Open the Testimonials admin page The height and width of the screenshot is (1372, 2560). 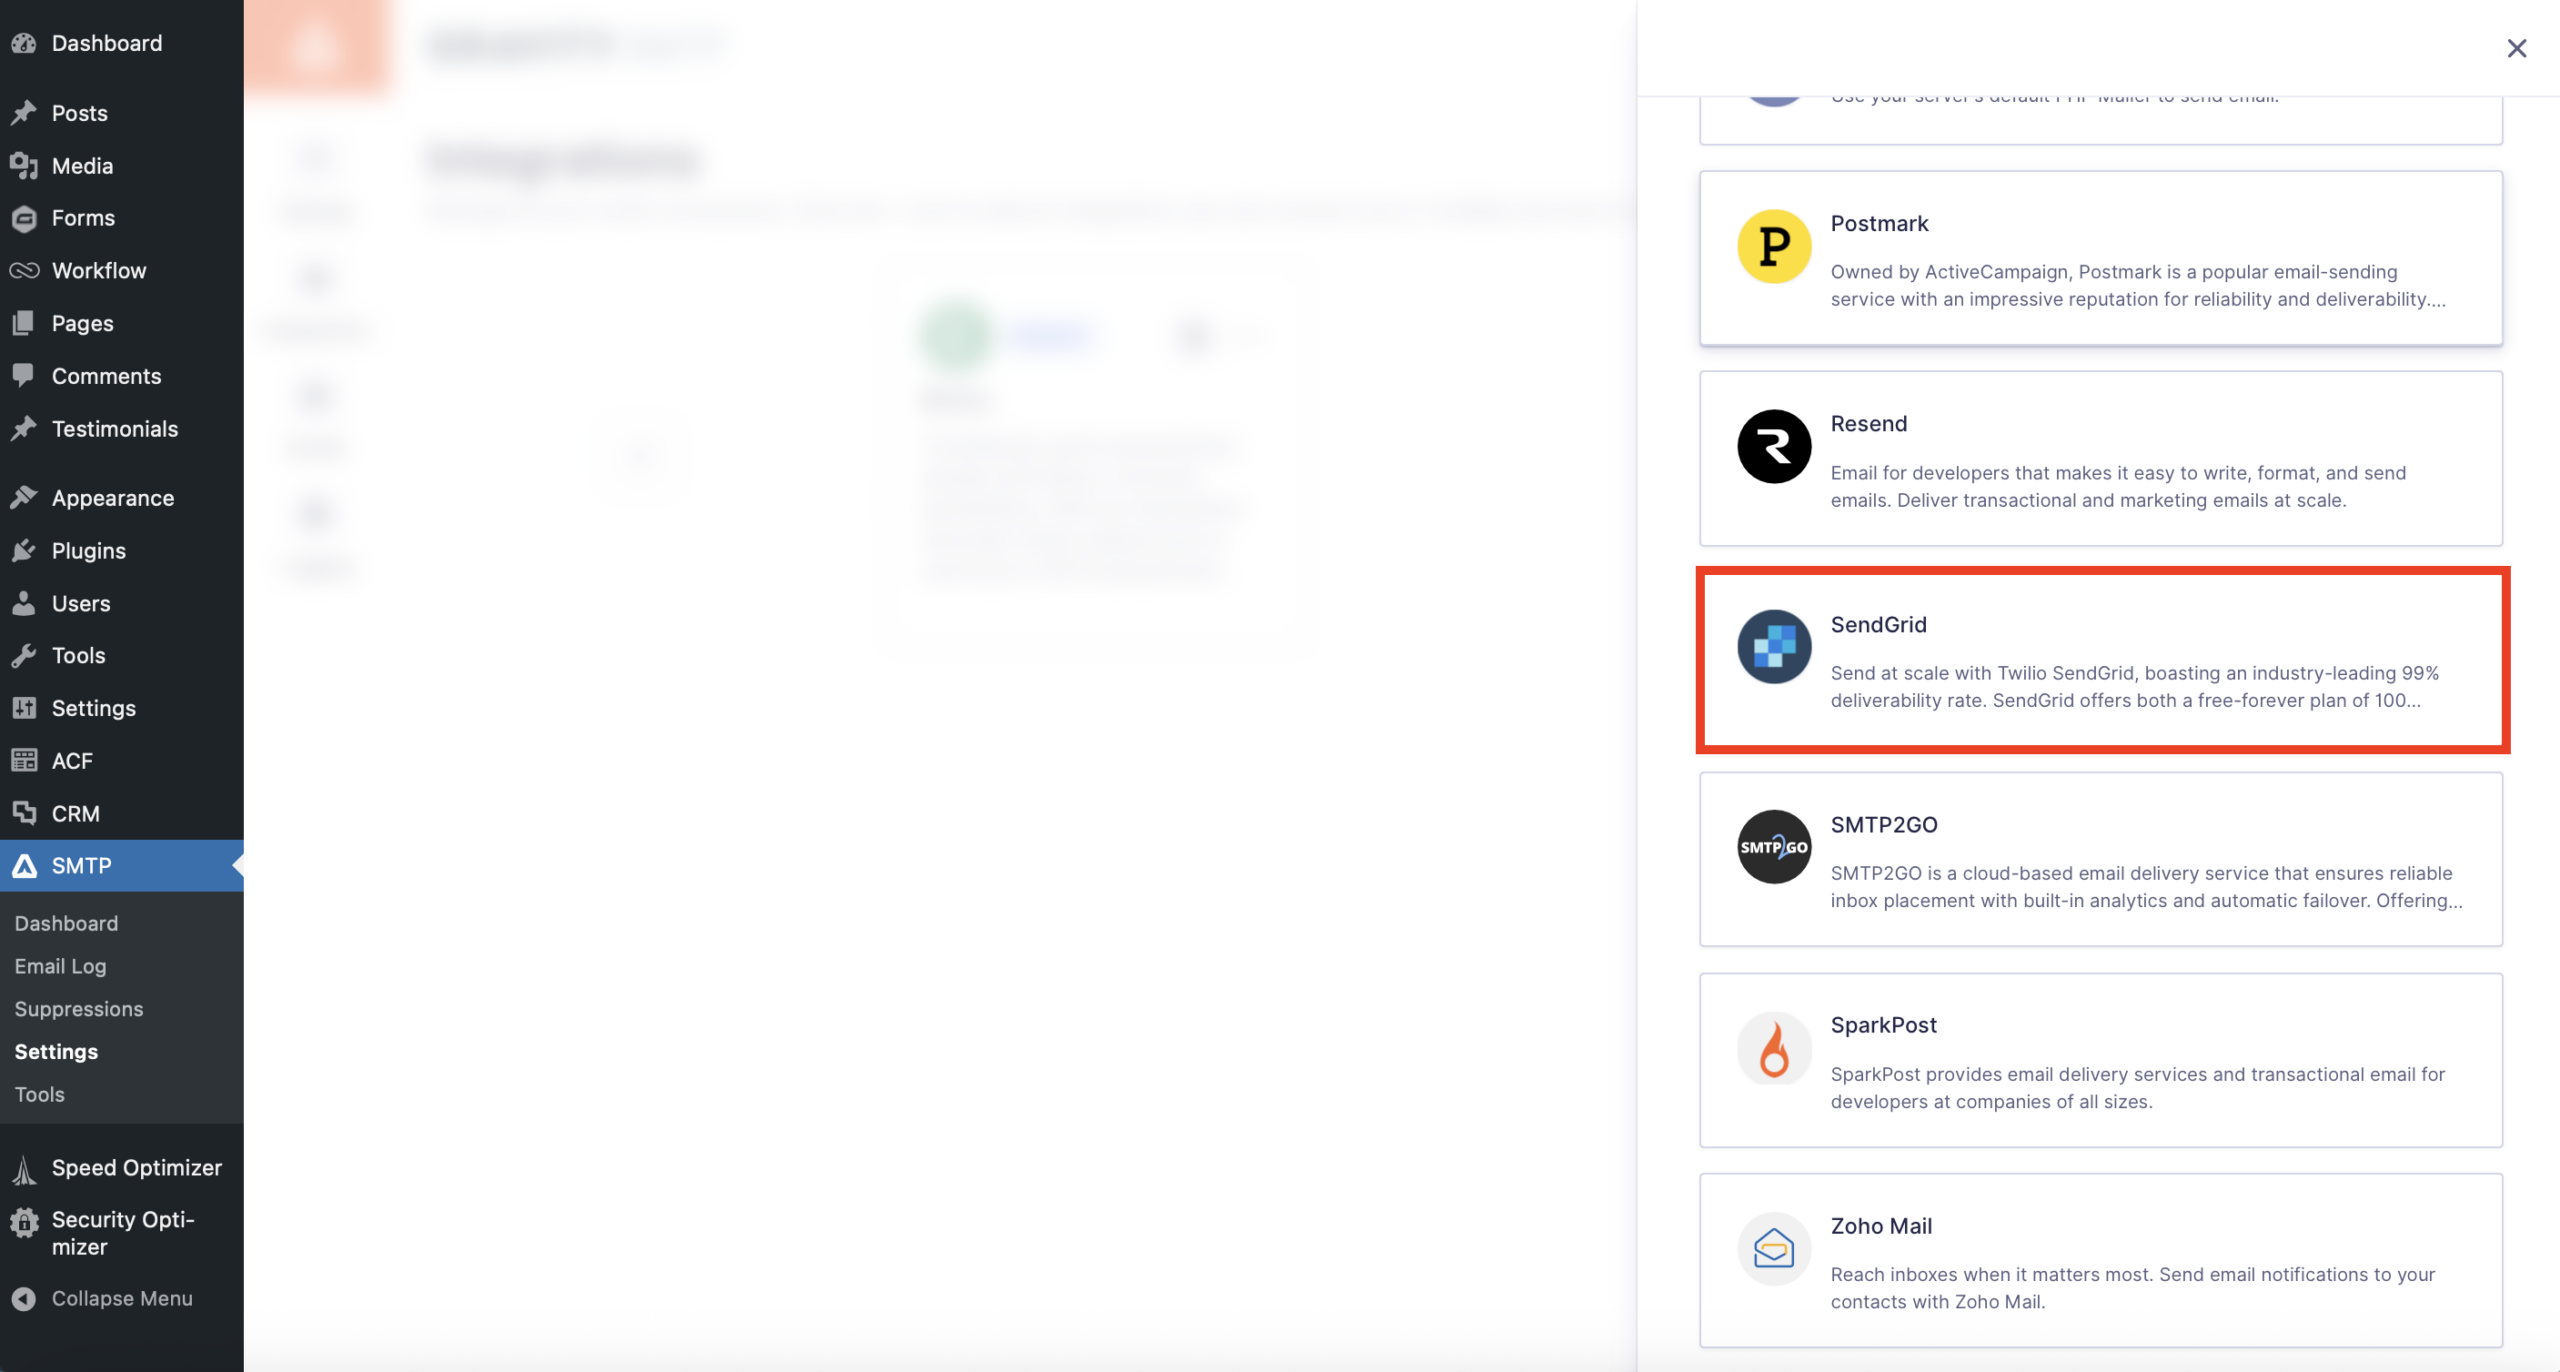pyautogui.click(x=114, y=429)
